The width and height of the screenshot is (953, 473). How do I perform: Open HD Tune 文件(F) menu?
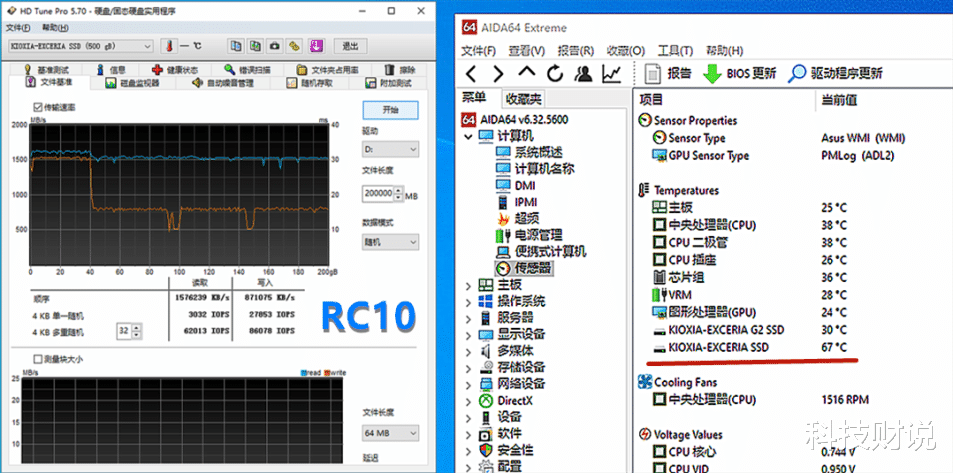tap(18, 28)
